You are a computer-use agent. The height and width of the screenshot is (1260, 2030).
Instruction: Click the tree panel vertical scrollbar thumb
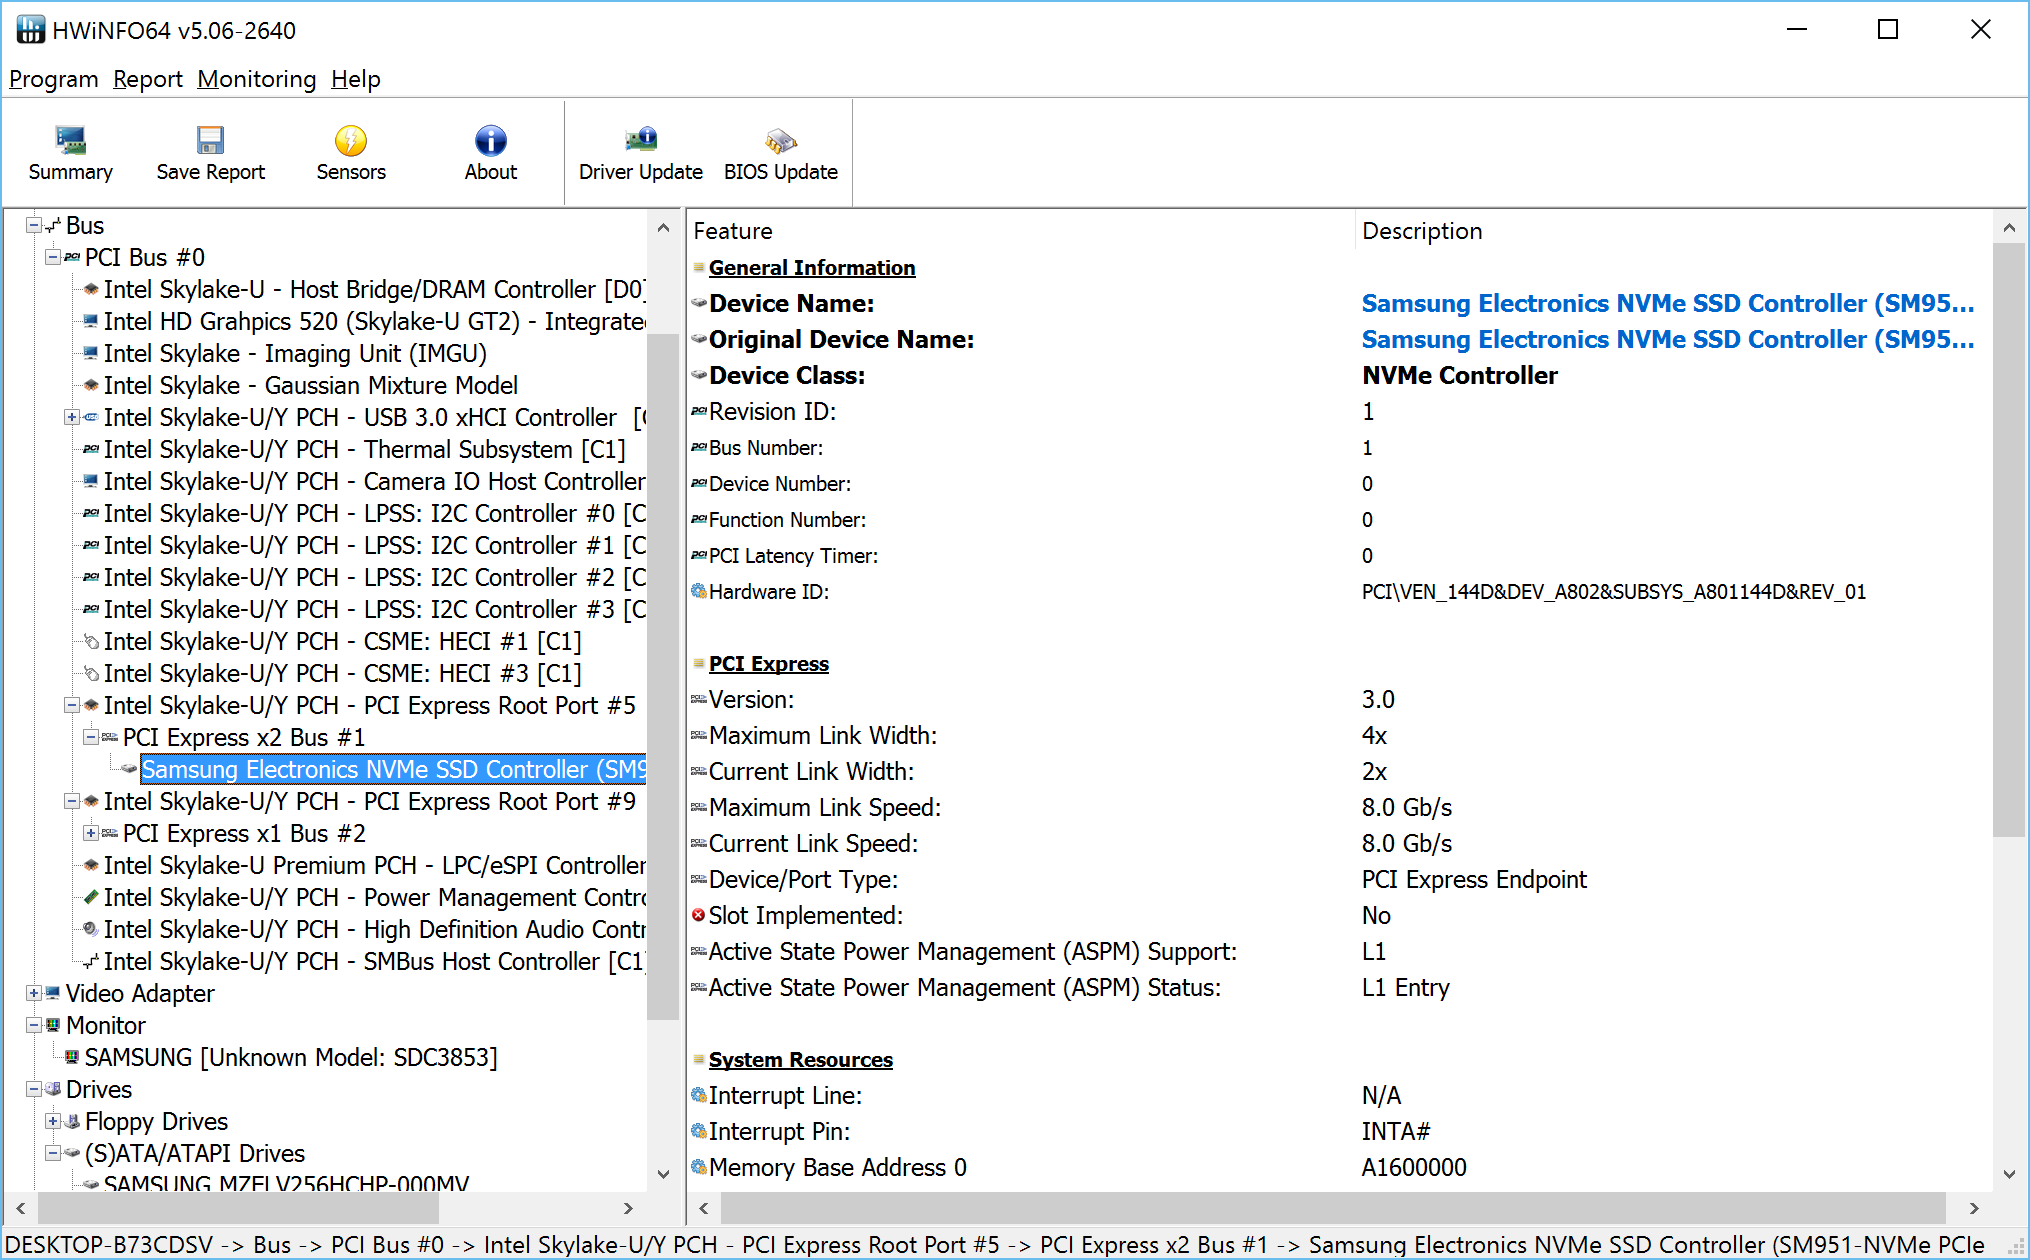pyautogui.click(x=663, y=675)
